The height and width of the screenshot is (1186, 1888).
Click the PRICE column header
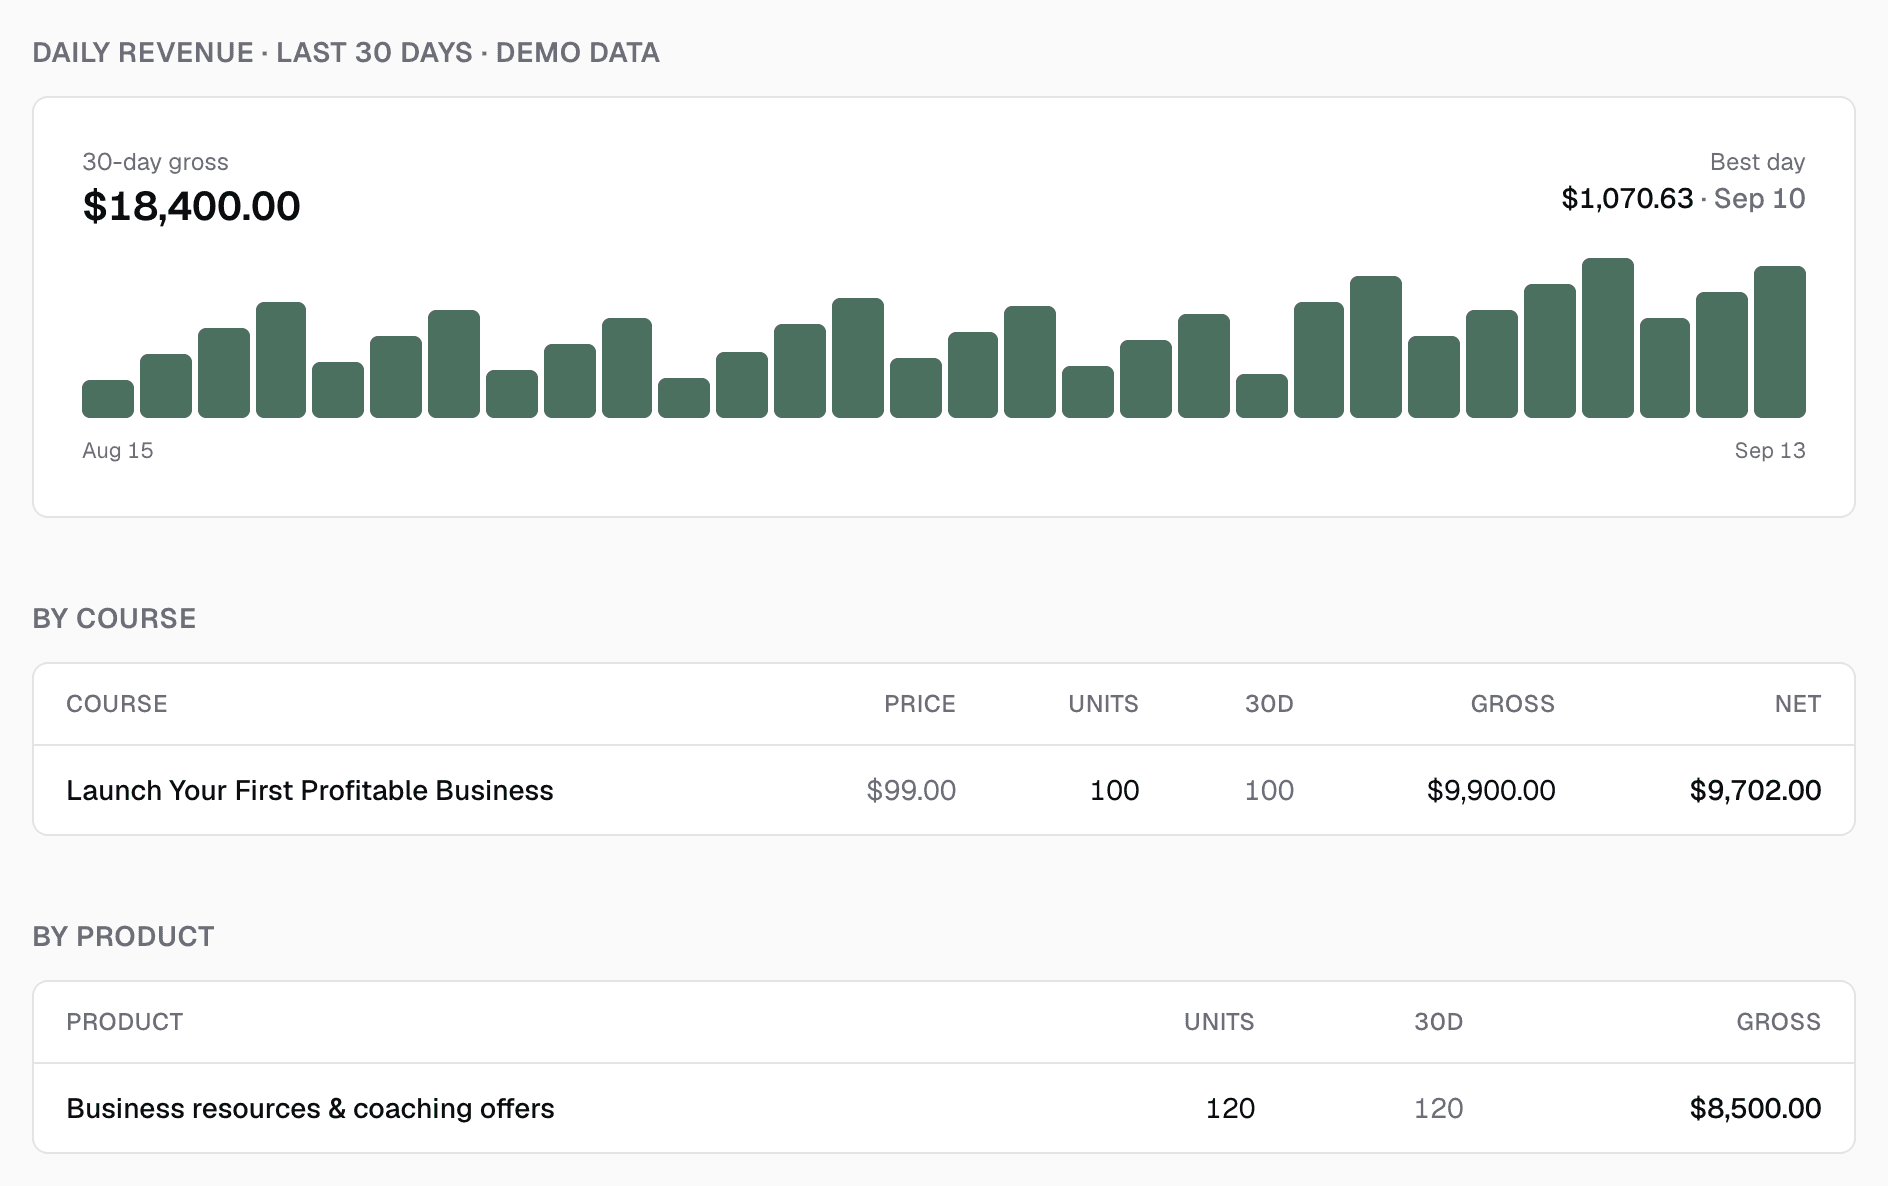point(920,704)
